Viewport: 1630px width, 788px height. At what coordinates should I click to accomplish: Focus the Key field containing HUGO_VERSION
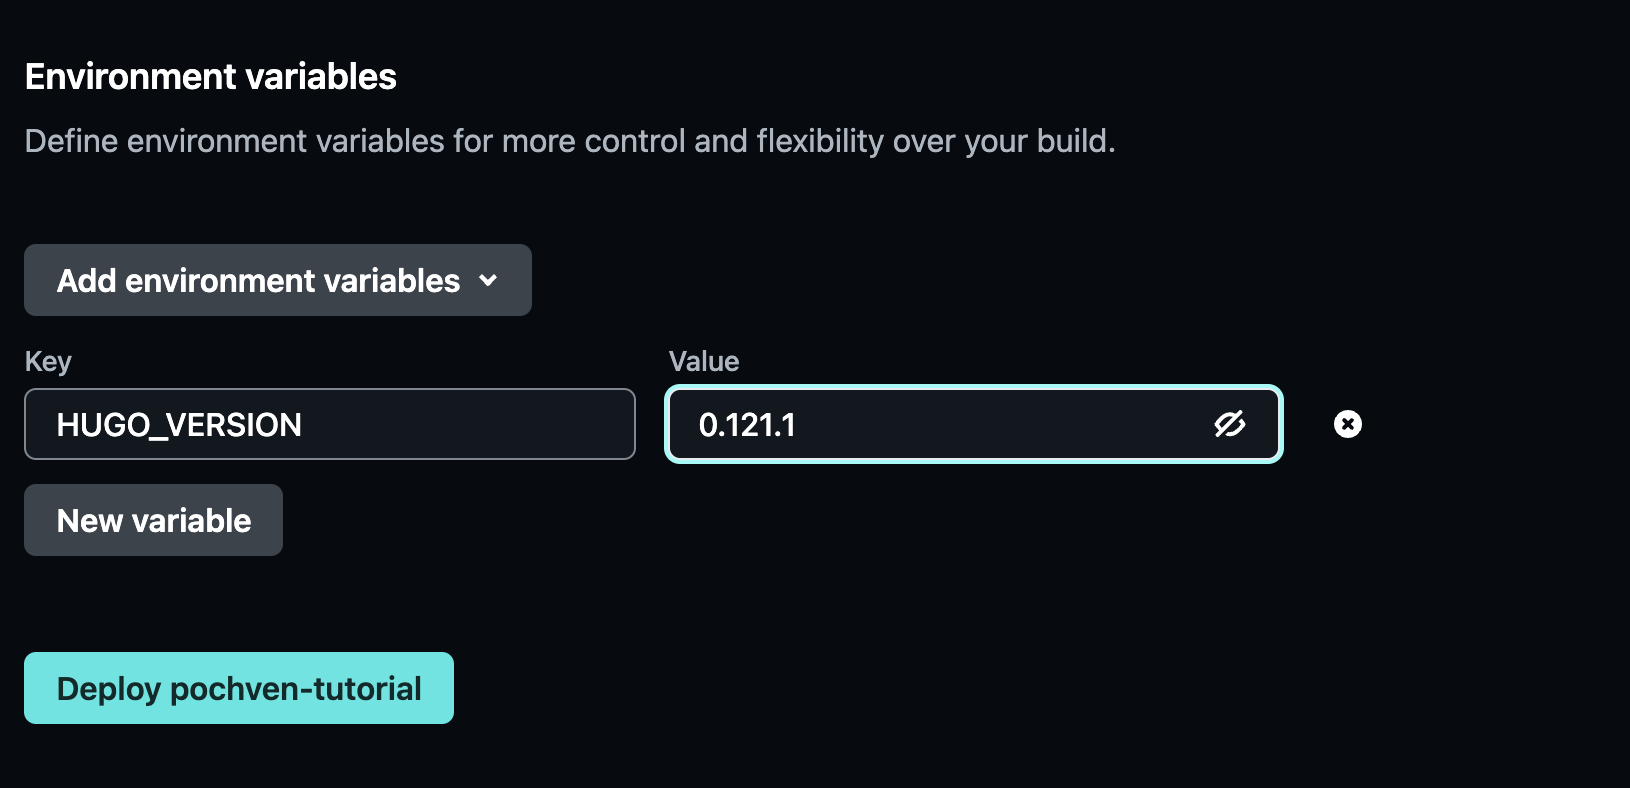point(329,424)
